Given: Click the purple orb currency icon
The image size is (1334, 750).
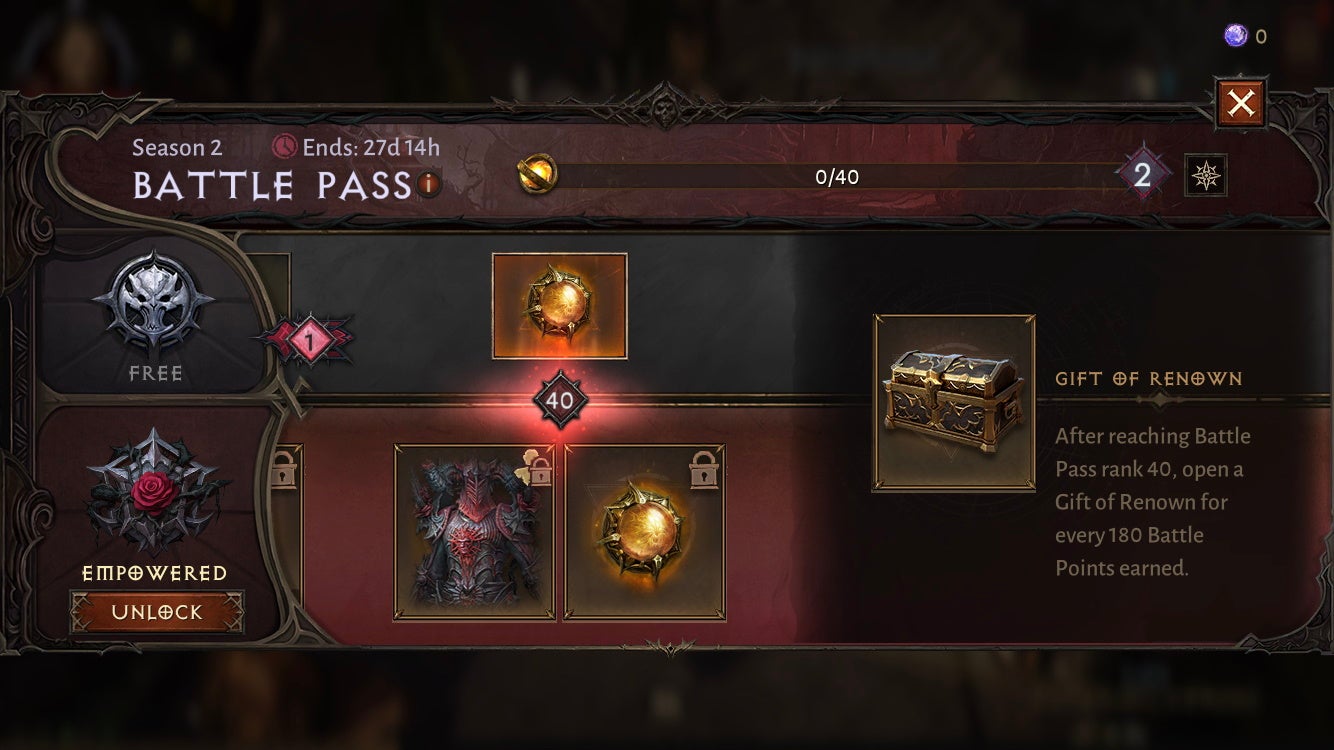Looking at the screenshot, I should pyautogui.click(x=1236, y=36).
